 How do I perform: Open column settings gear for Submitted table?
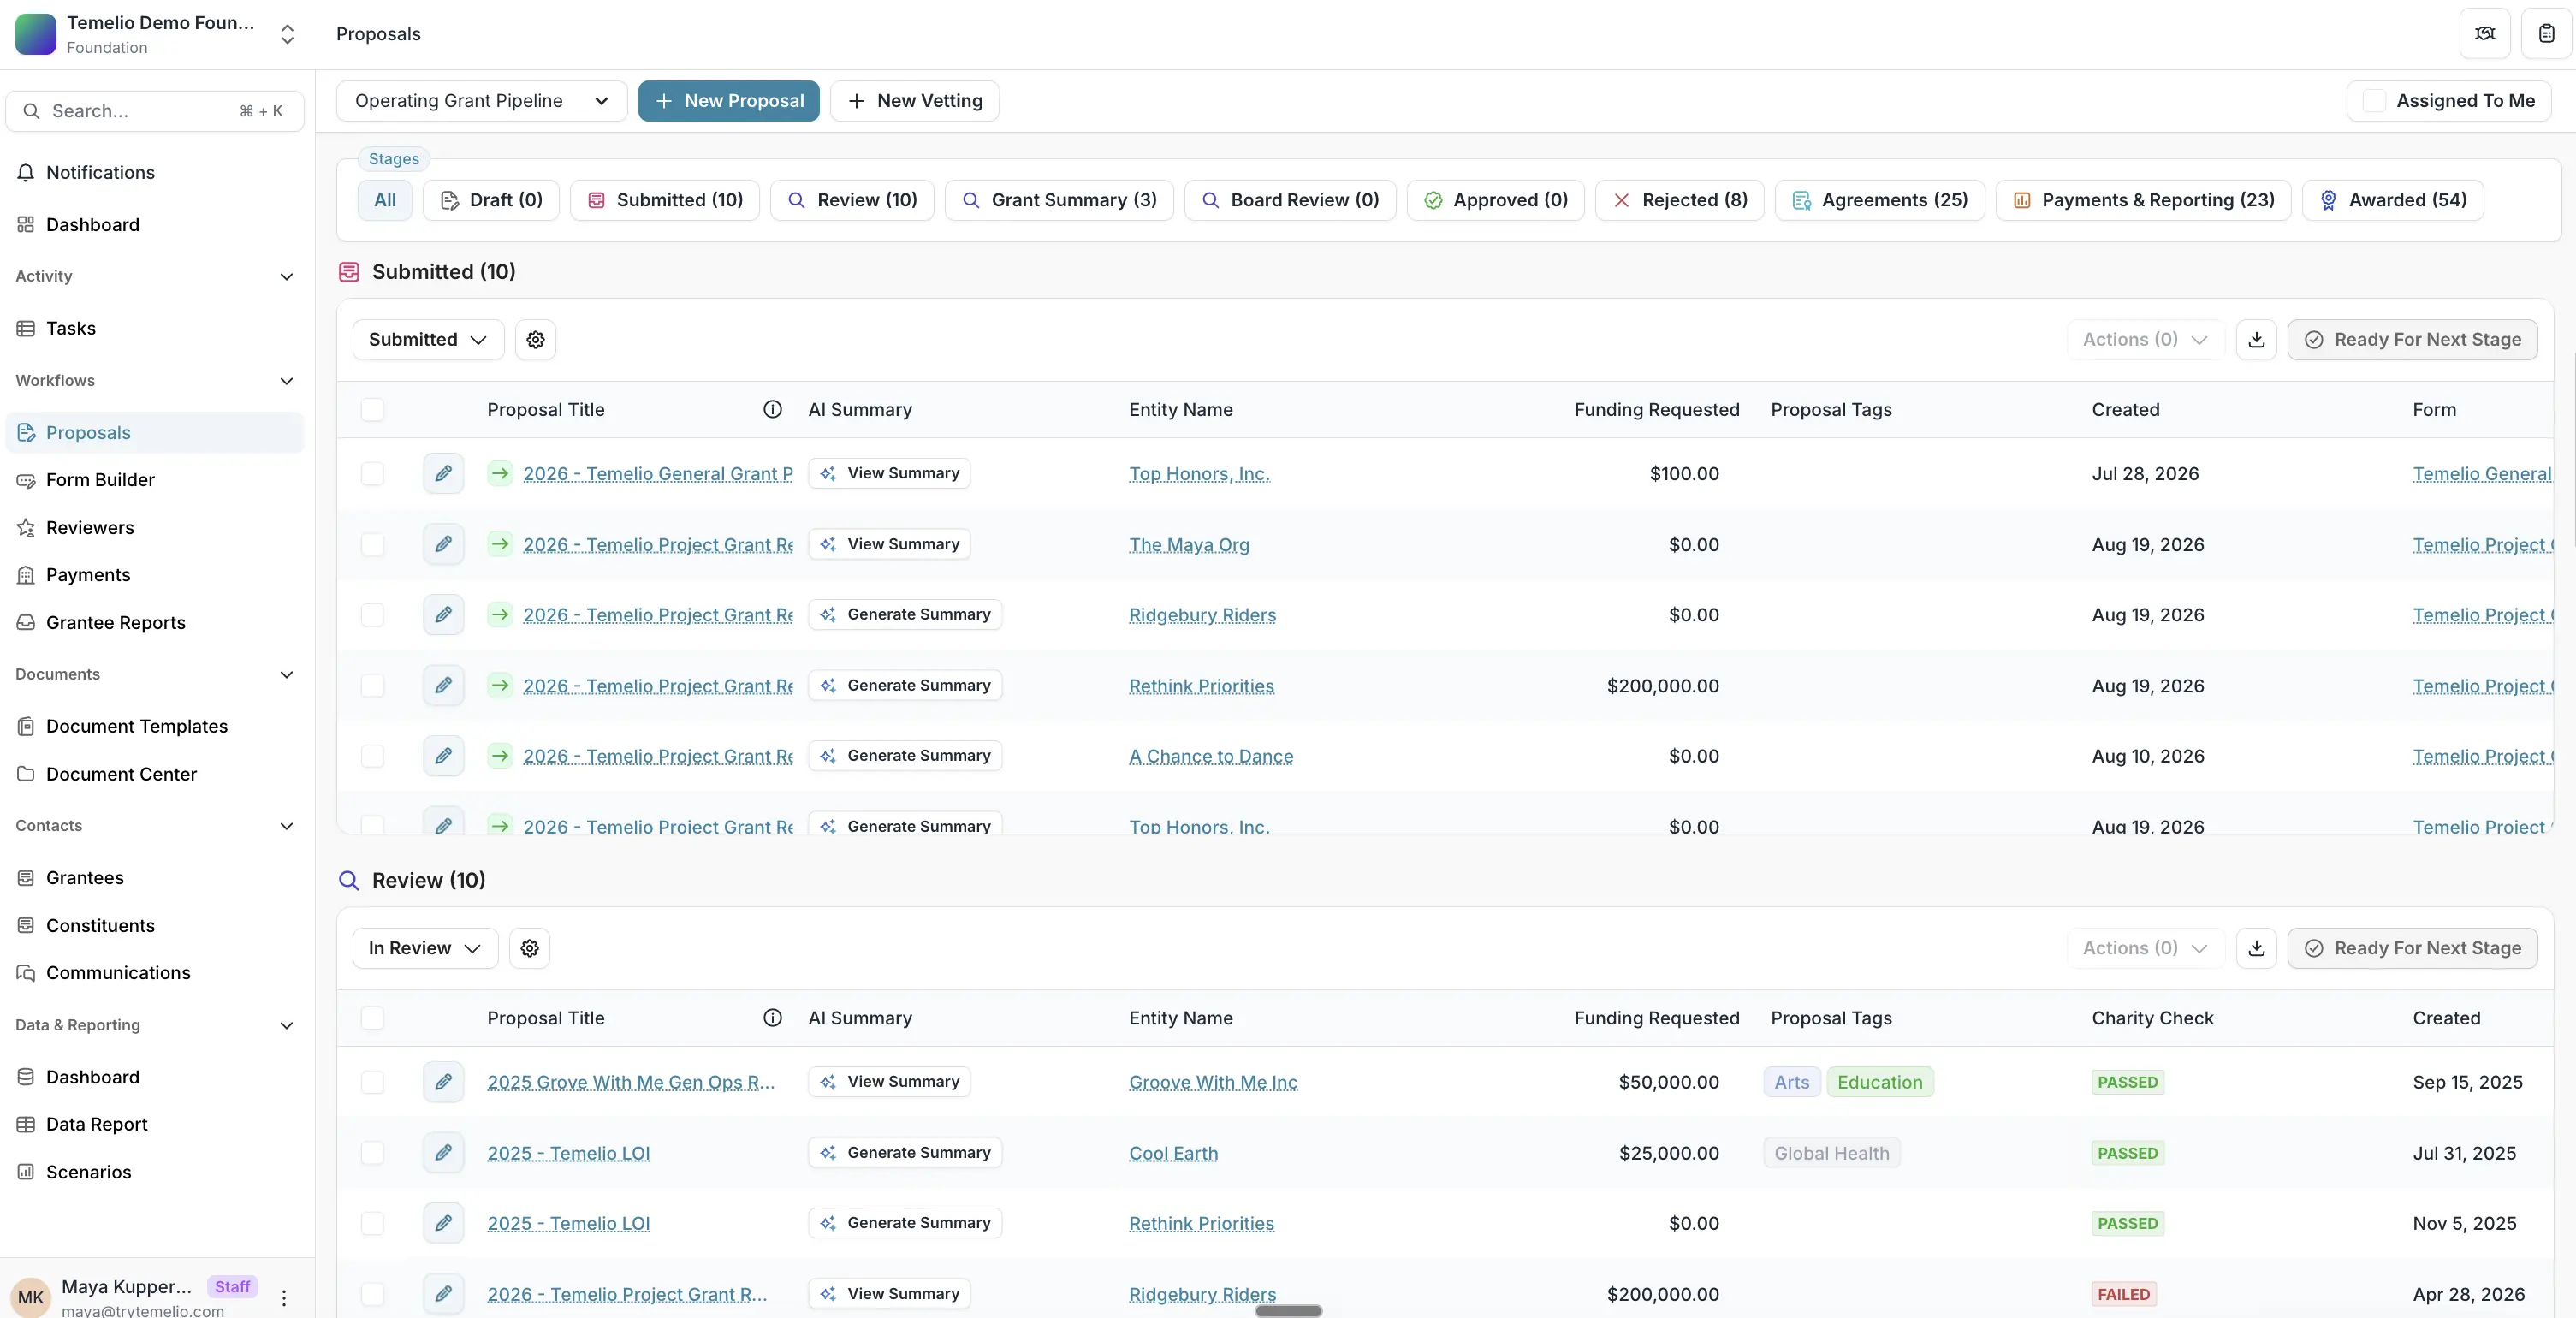[535, 340]
